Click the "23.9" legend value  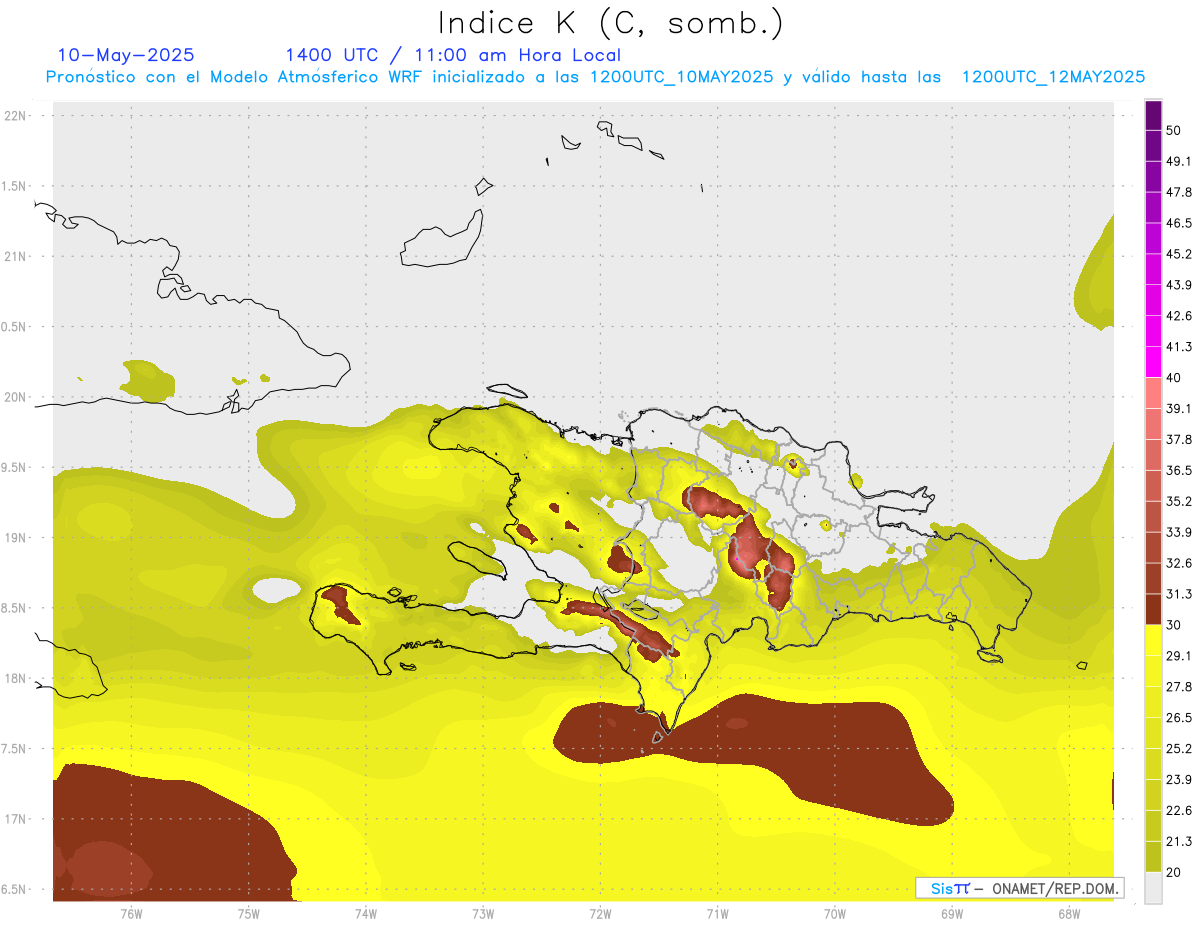tap(1179, 780)
